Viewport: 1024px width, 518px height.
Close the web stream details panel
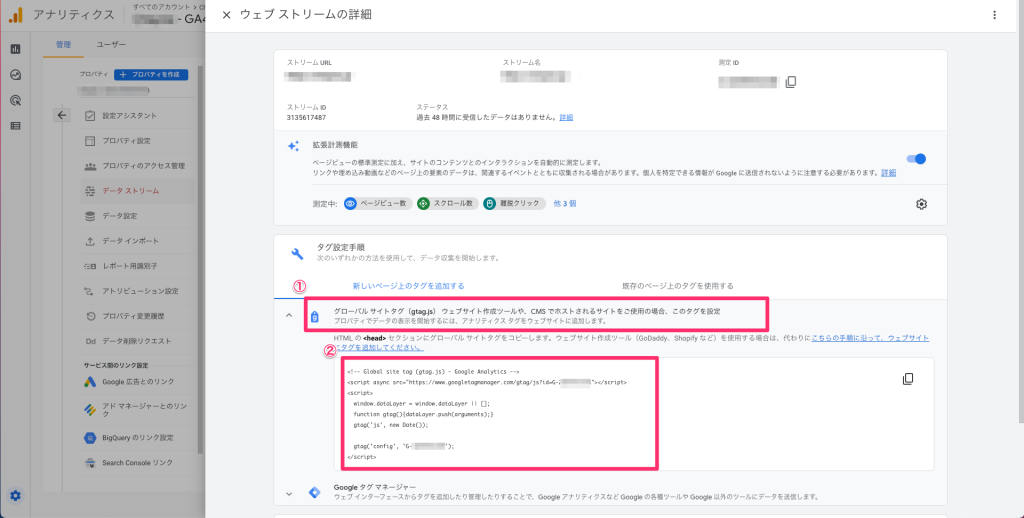pyautogui.click(x=226, y=15)
